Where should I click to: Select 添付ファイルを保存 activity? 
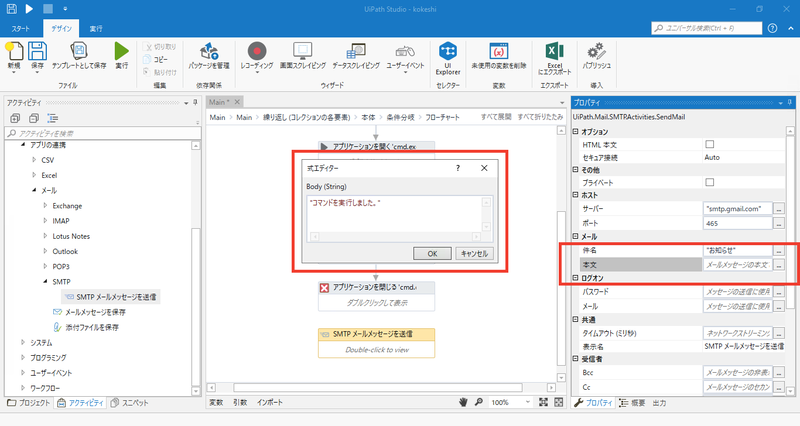86,327
